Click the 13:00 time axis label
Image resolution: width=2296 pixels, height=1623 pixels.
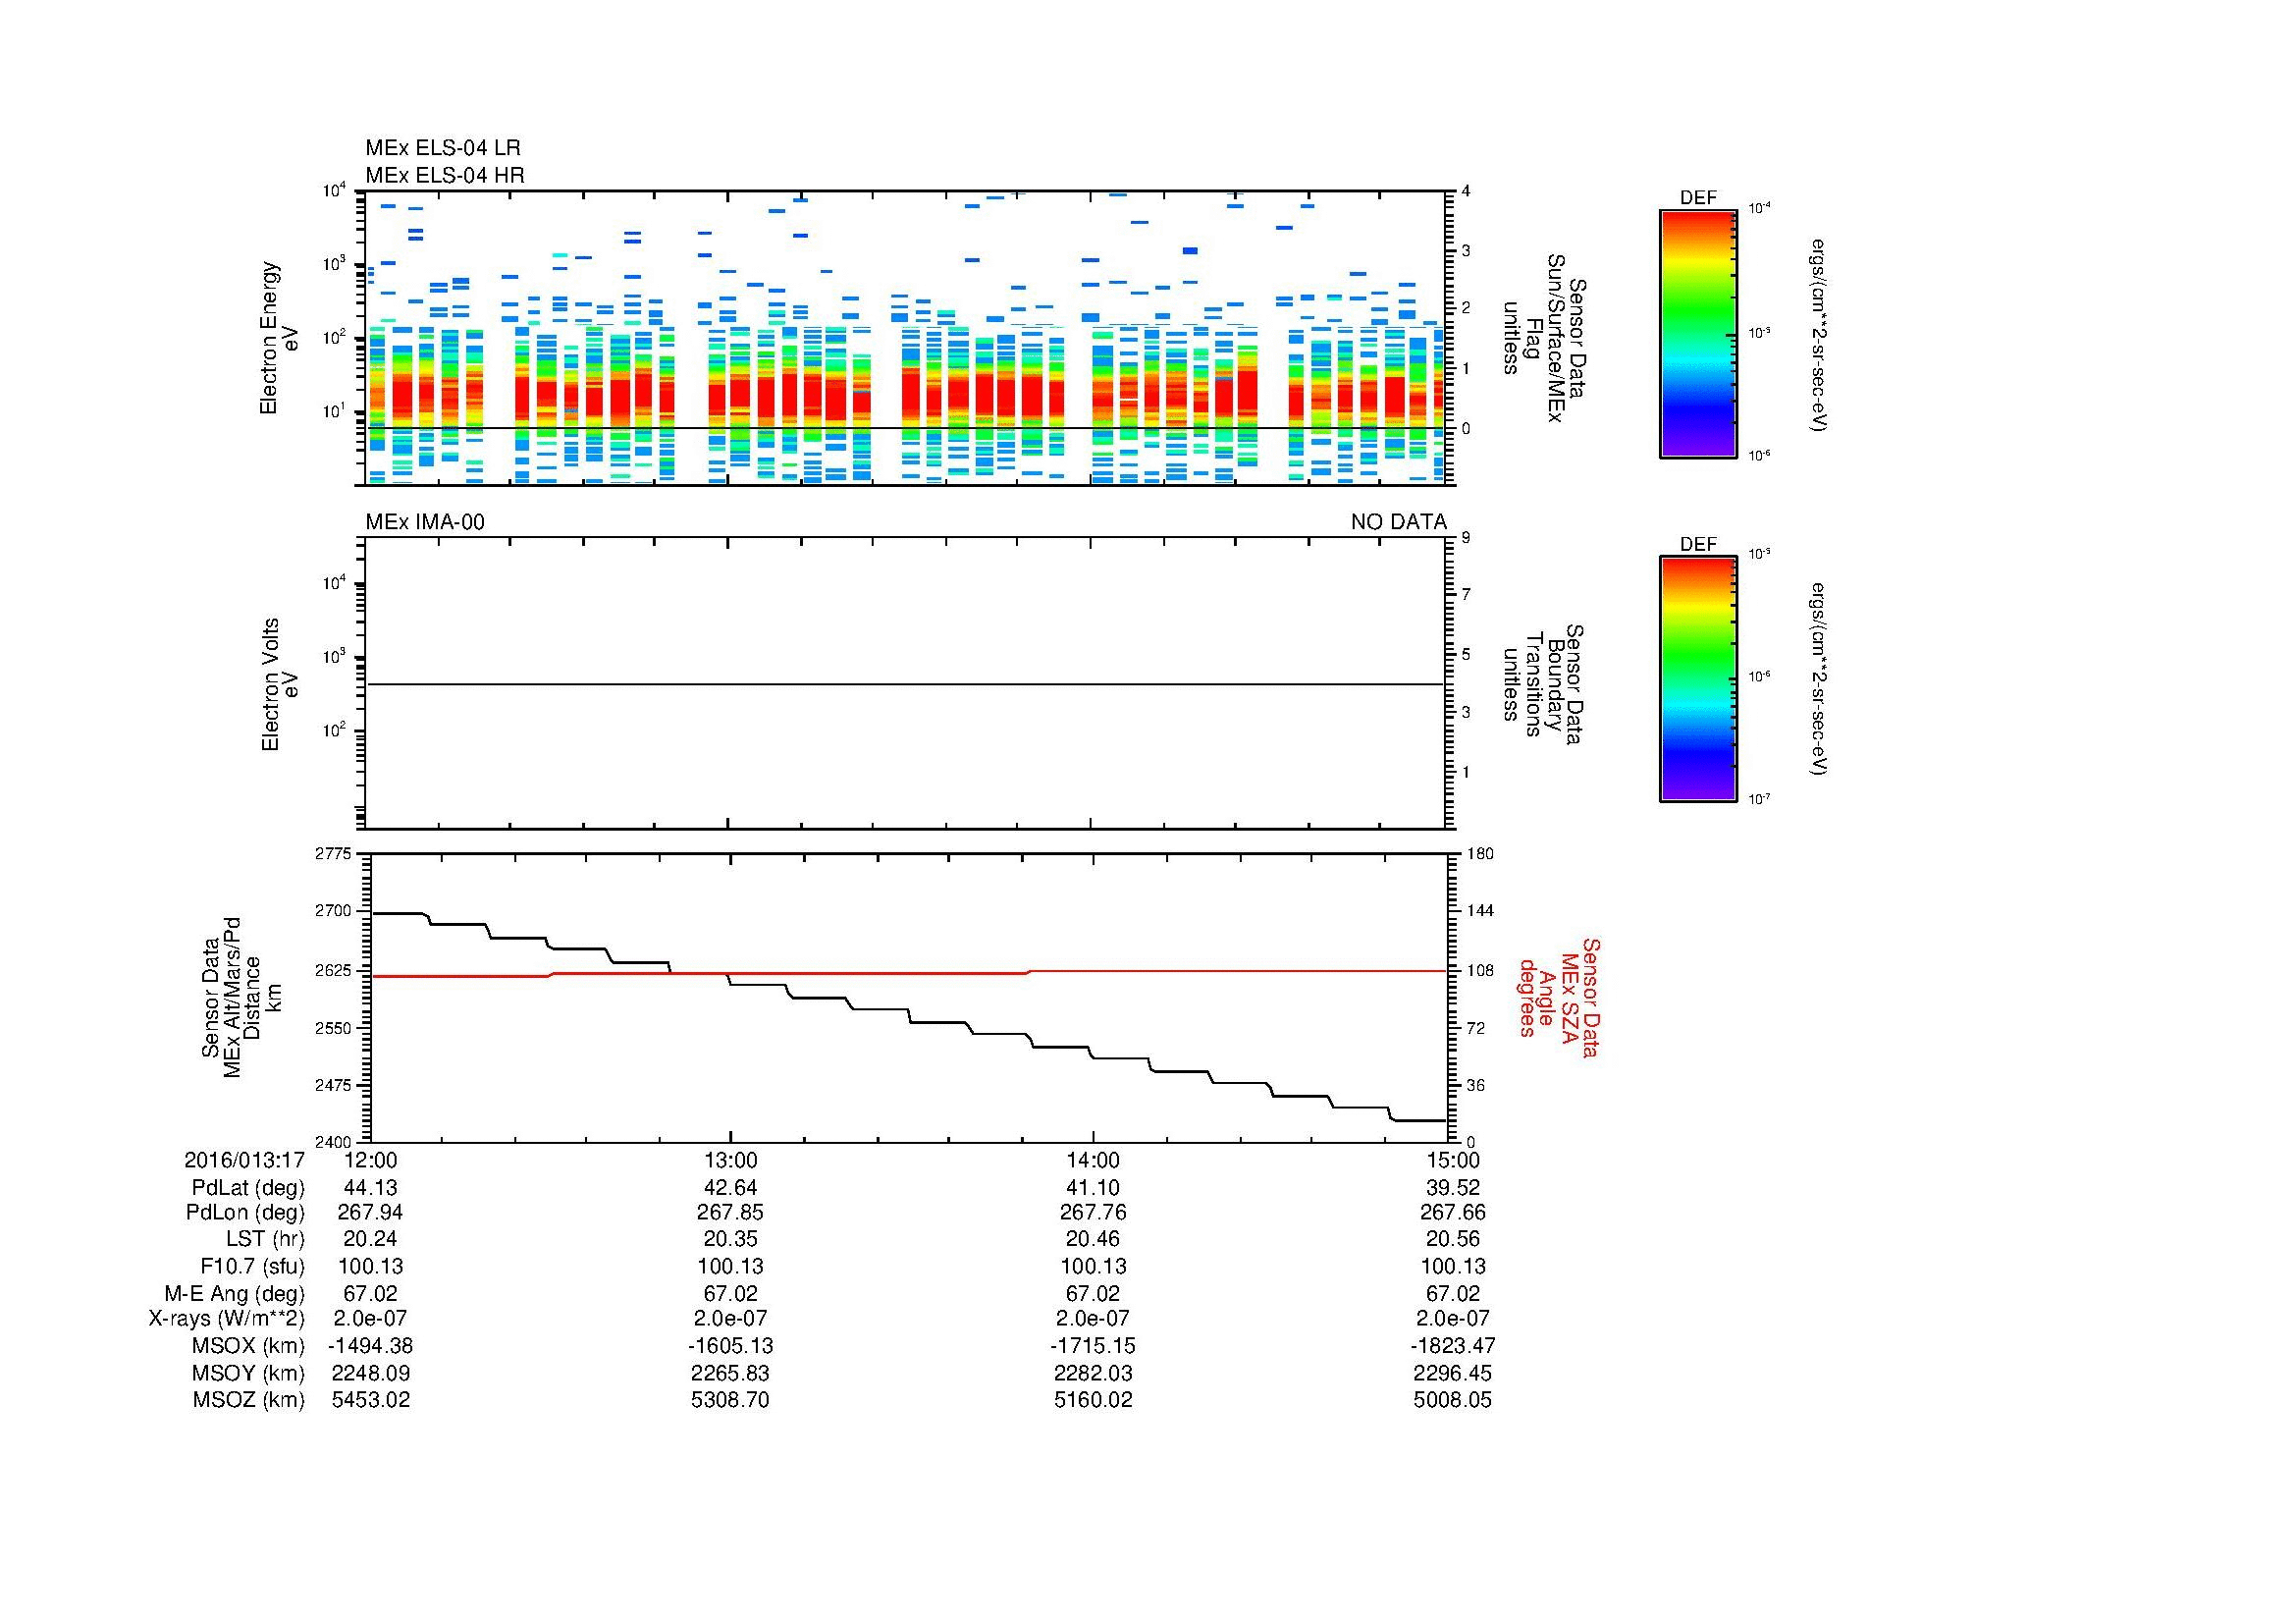[731, 1160]
